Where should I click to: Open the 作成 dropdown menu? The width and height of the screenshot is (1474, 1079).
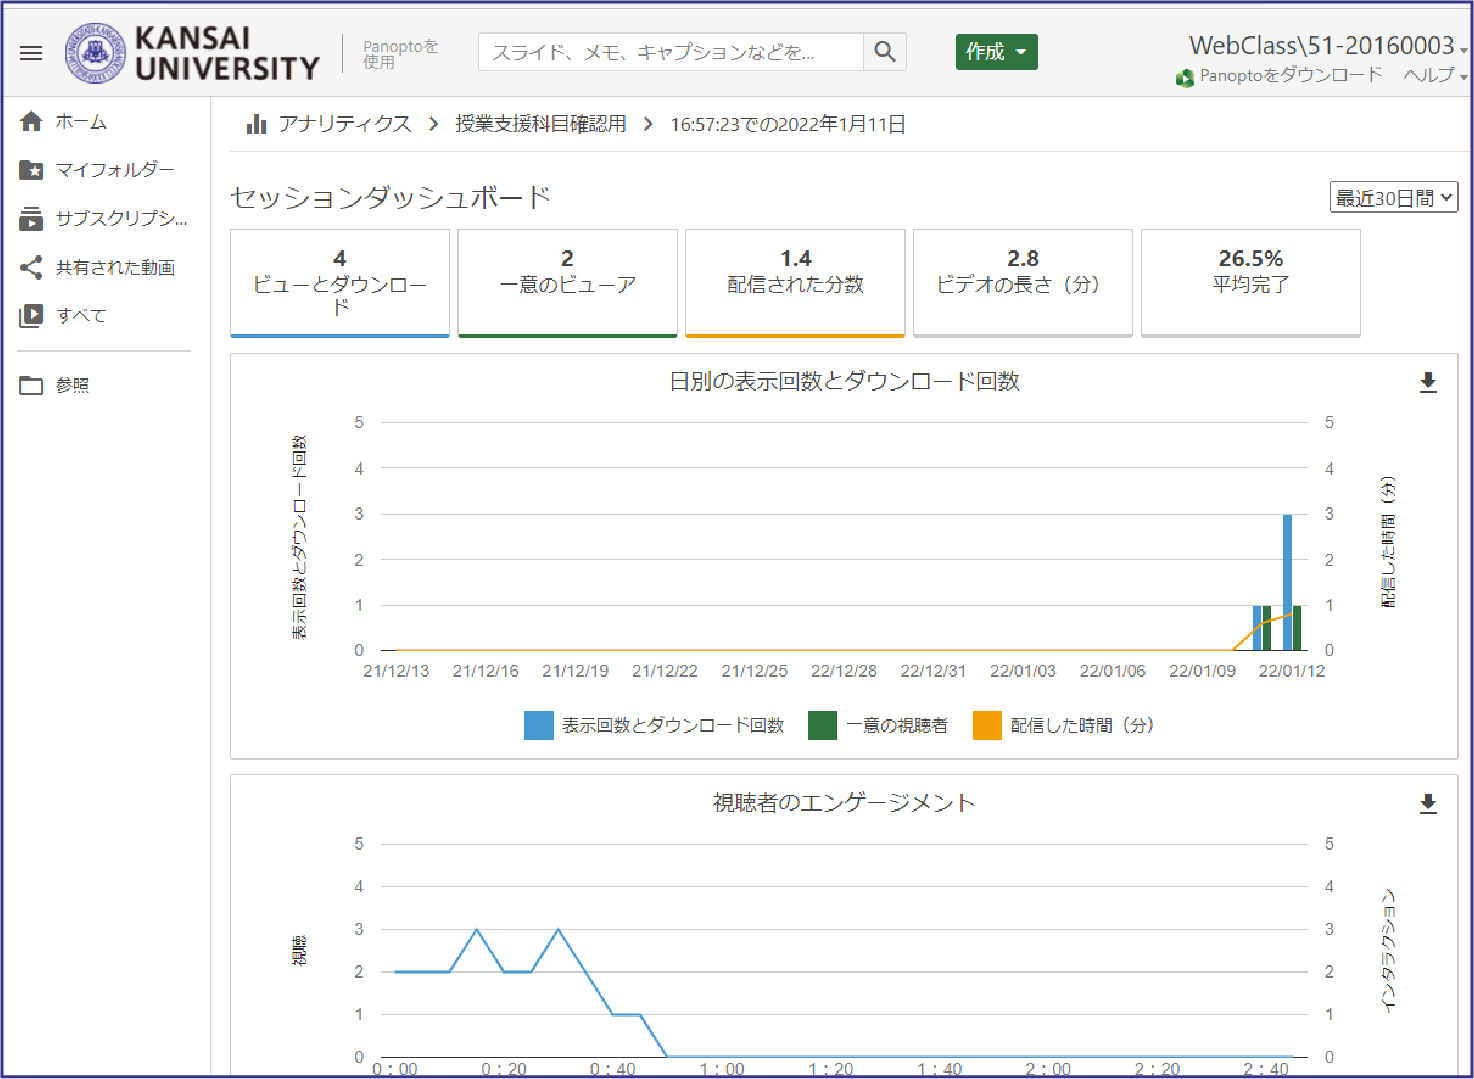[x=995, y=51]
